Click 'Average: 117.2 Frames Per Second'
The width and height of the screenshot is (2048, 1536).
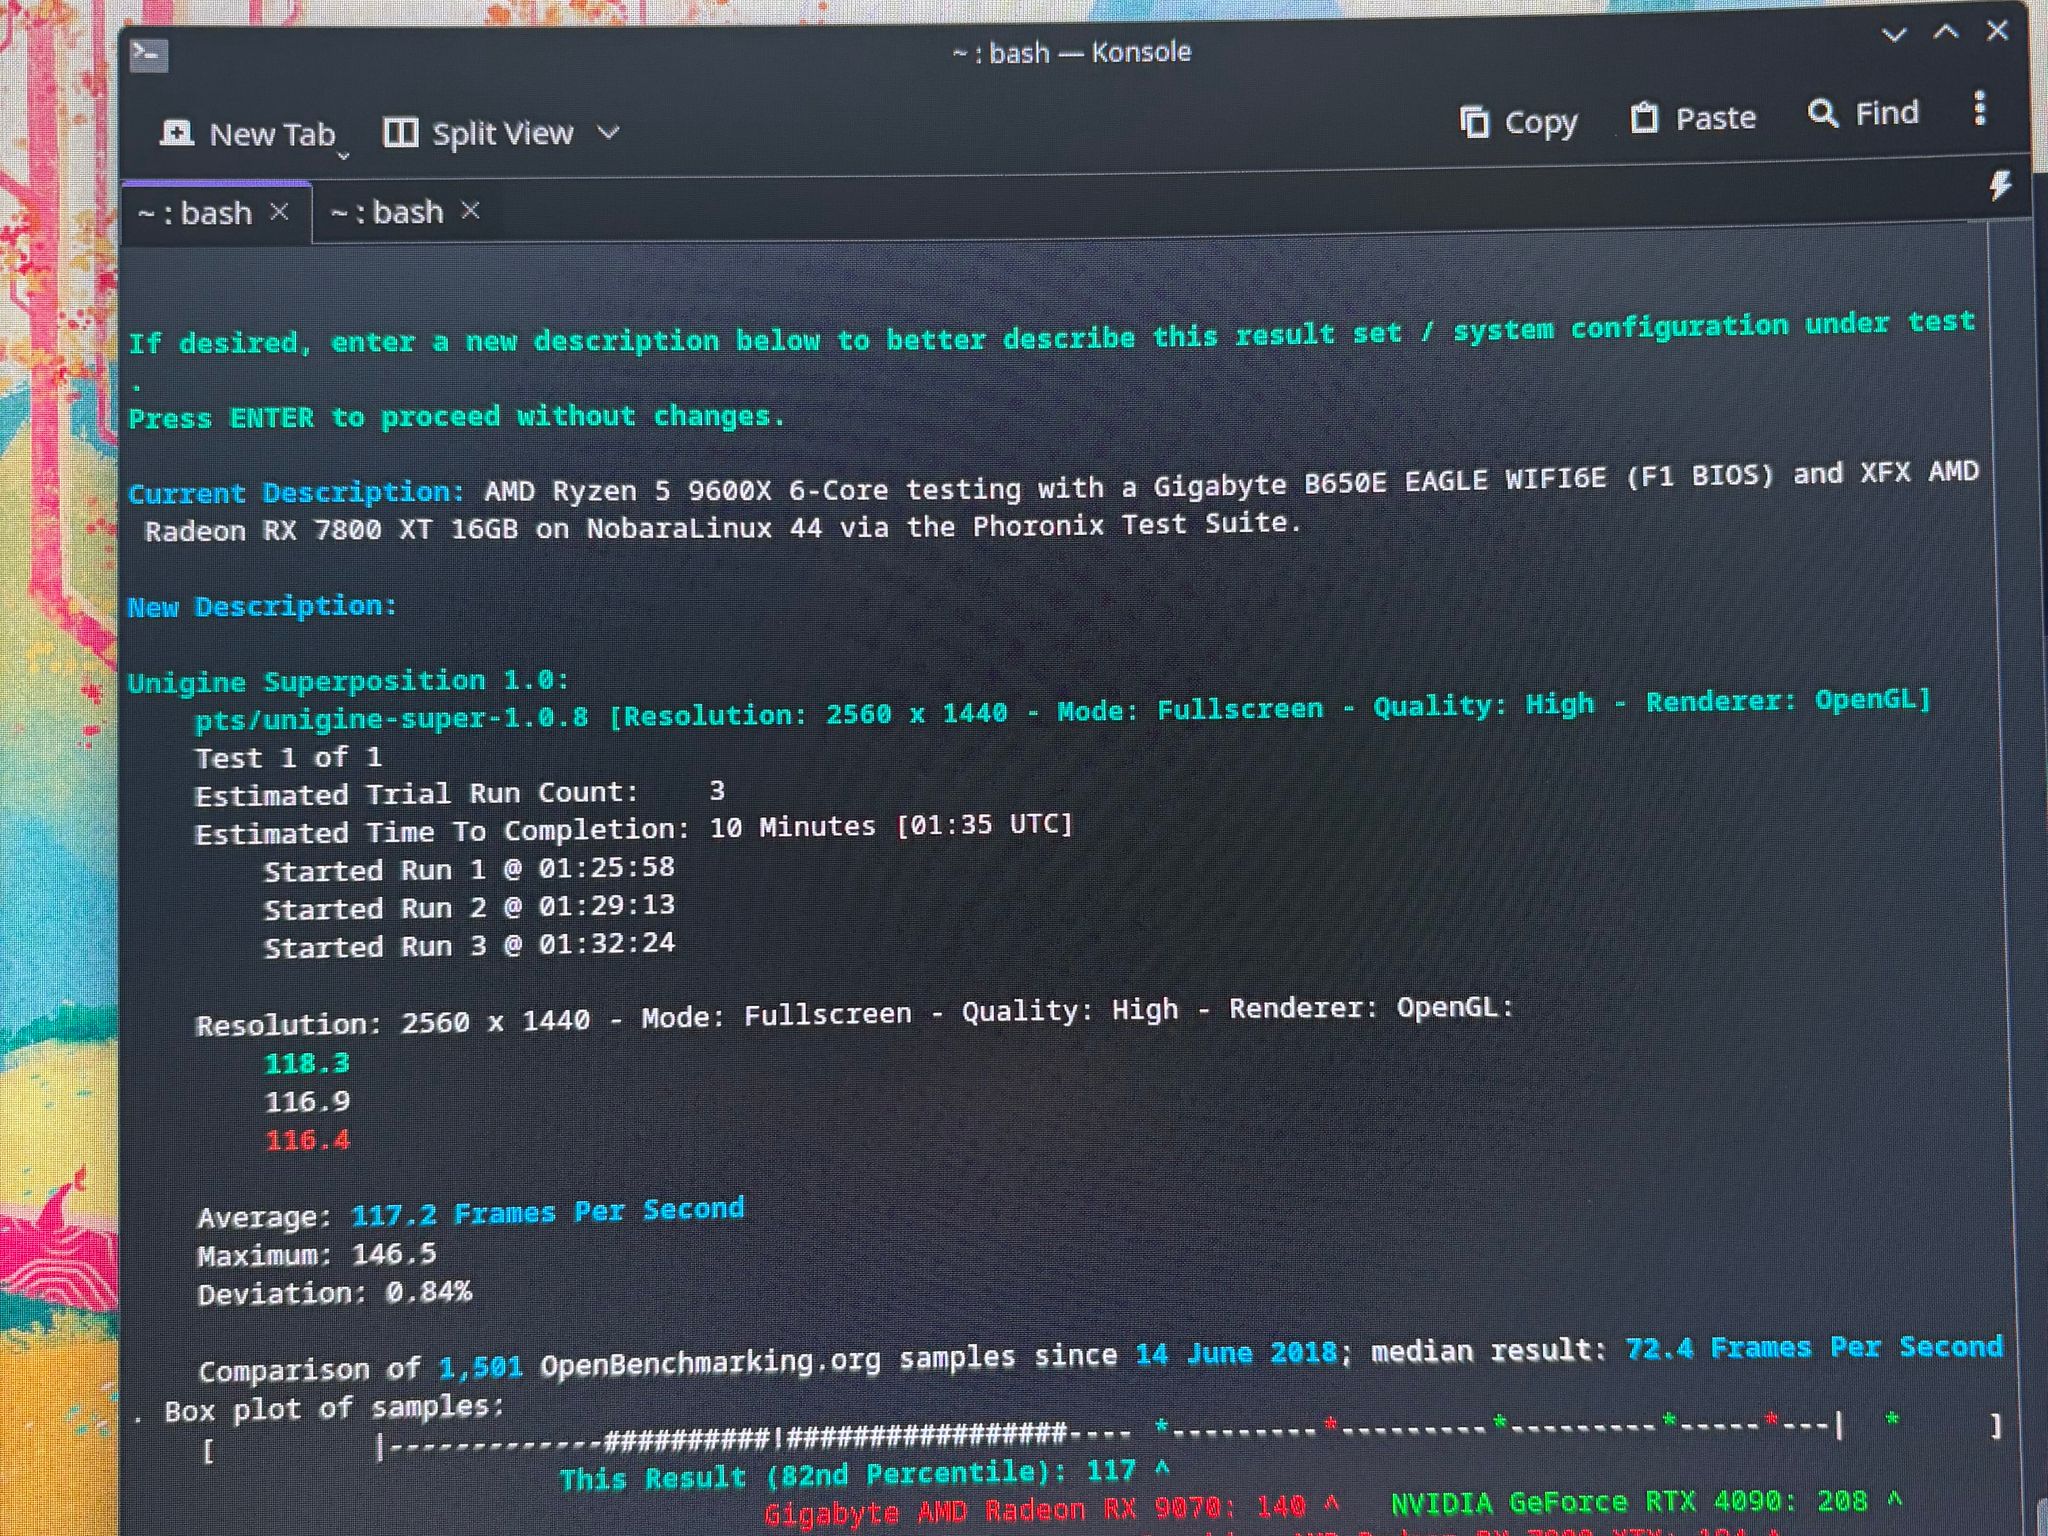coord(471,1213)
